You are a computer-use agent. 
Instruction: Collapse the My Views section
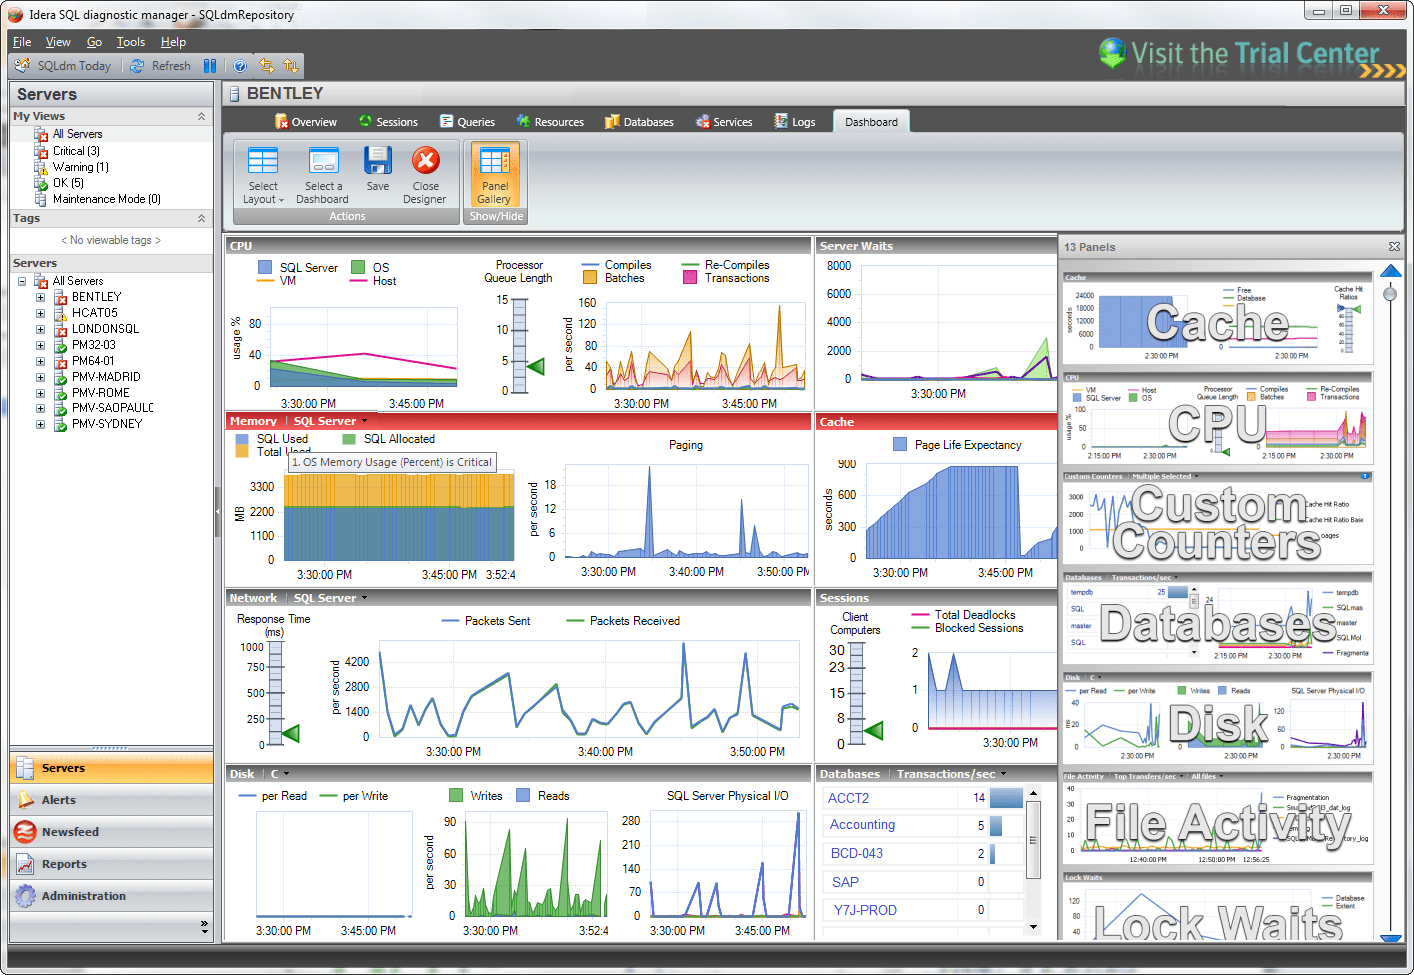(201, 117)
